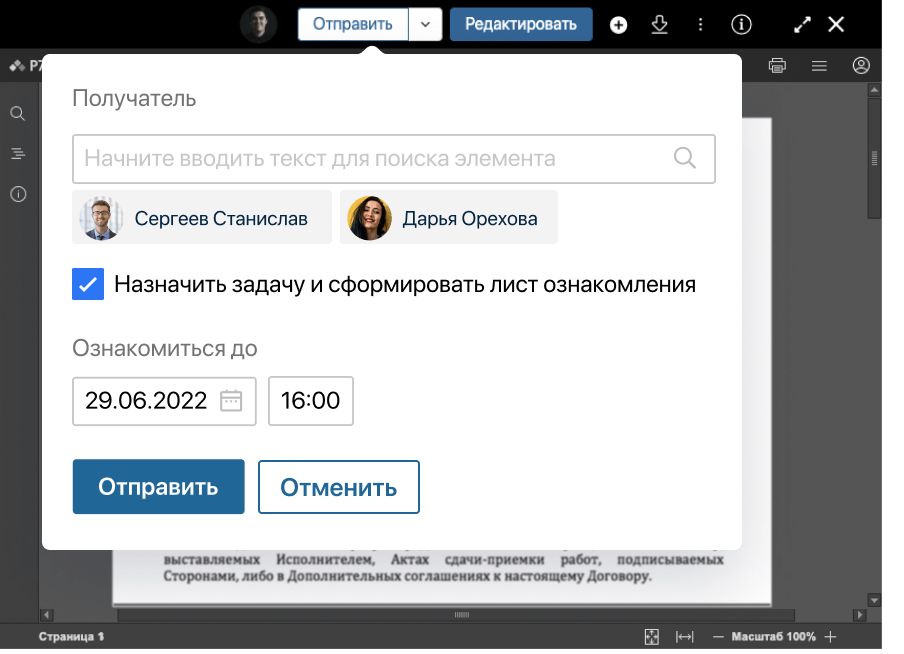Image resolution: width=904 pixels, height=654 pixels.
Task: Open the hamburger menu in viewer toolbar
Action: tap(819, 66)
